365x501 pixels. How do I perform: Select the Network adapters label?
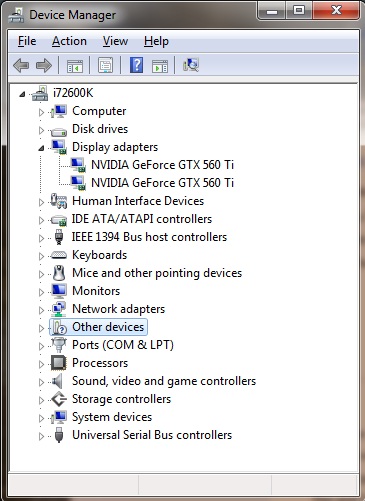118,309
